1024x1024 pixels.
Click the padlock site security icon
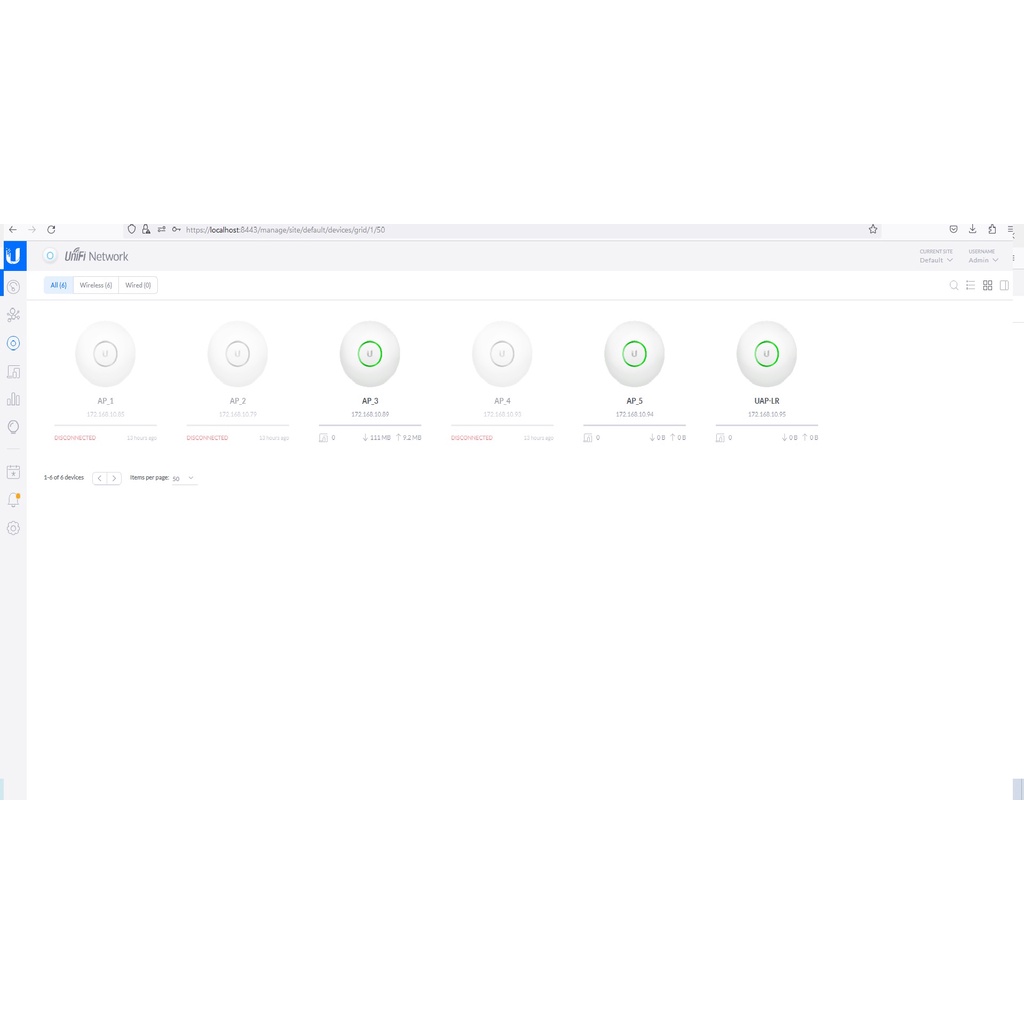point(146,229)
